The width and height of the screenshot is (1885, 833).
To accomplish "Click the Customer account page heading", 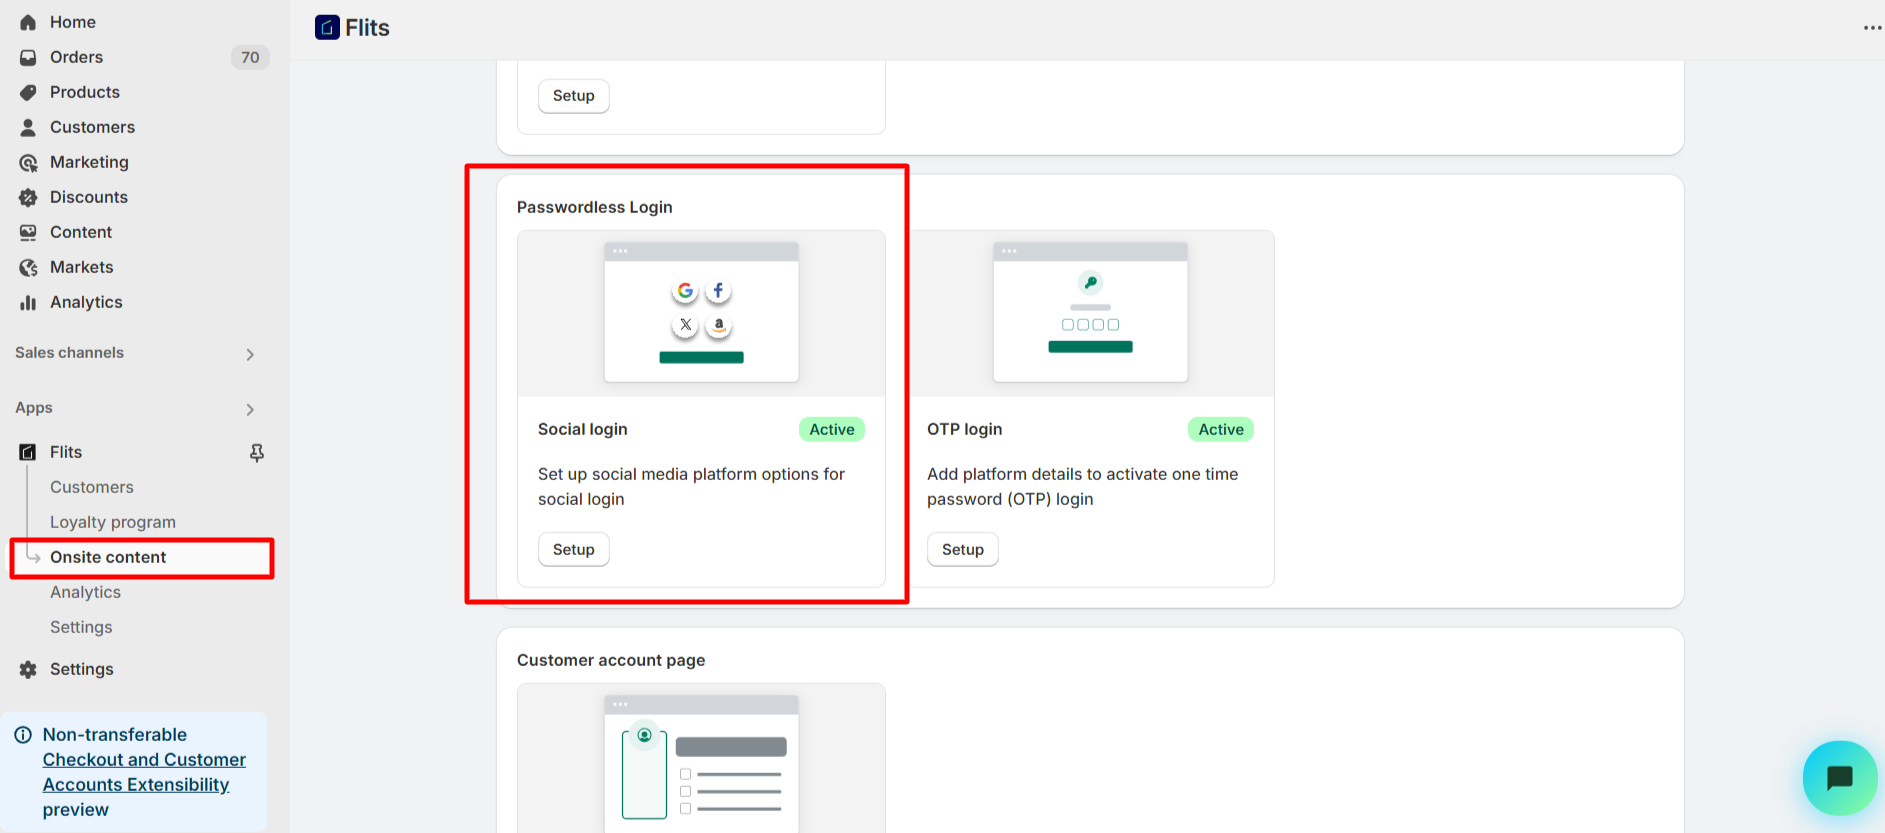I will coord(611,660).
